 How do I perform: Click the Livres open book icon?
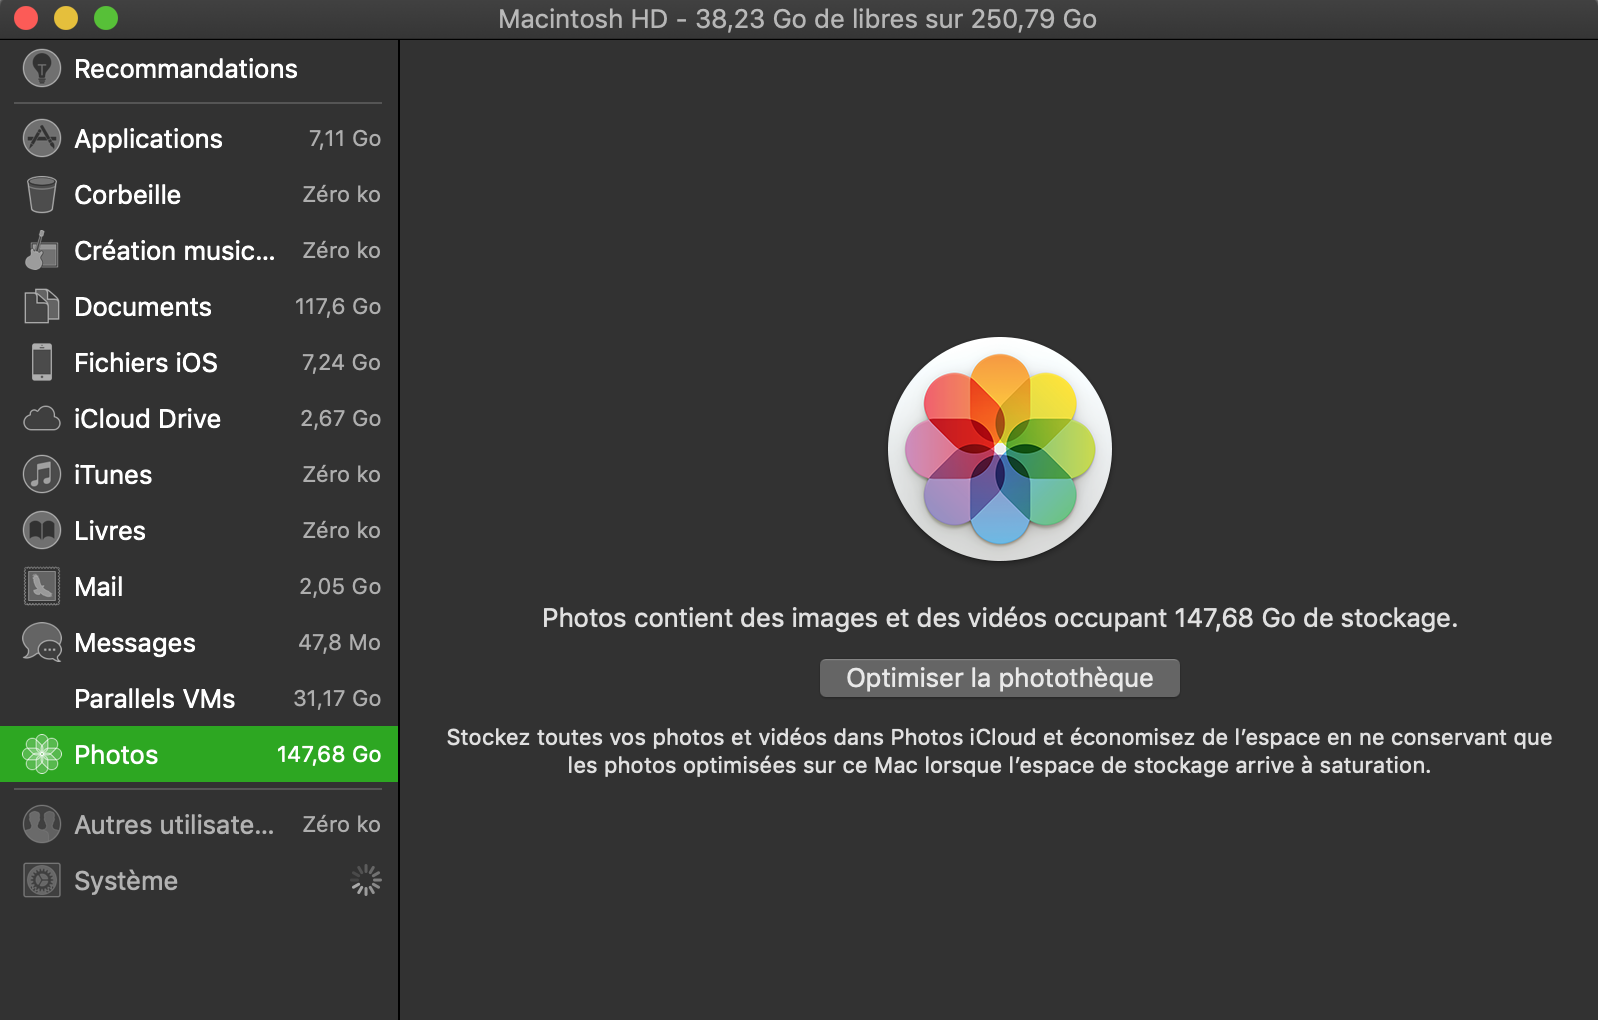point(42,530)
